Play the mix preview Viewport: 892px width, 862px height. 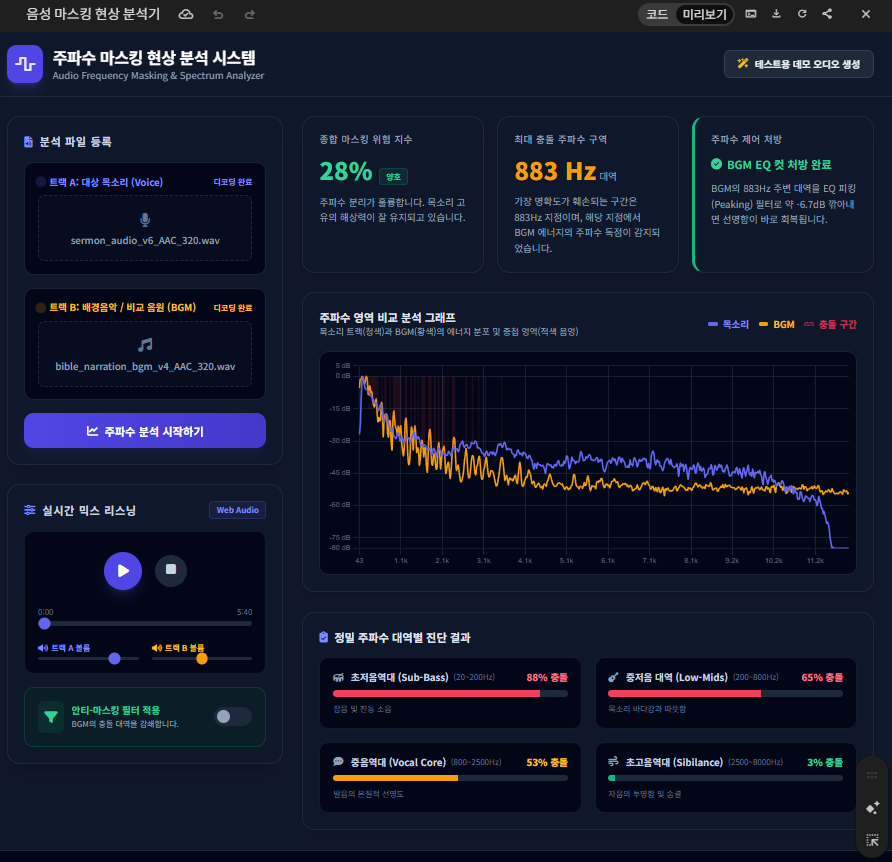pyautogui.click(x=123, y=571)
